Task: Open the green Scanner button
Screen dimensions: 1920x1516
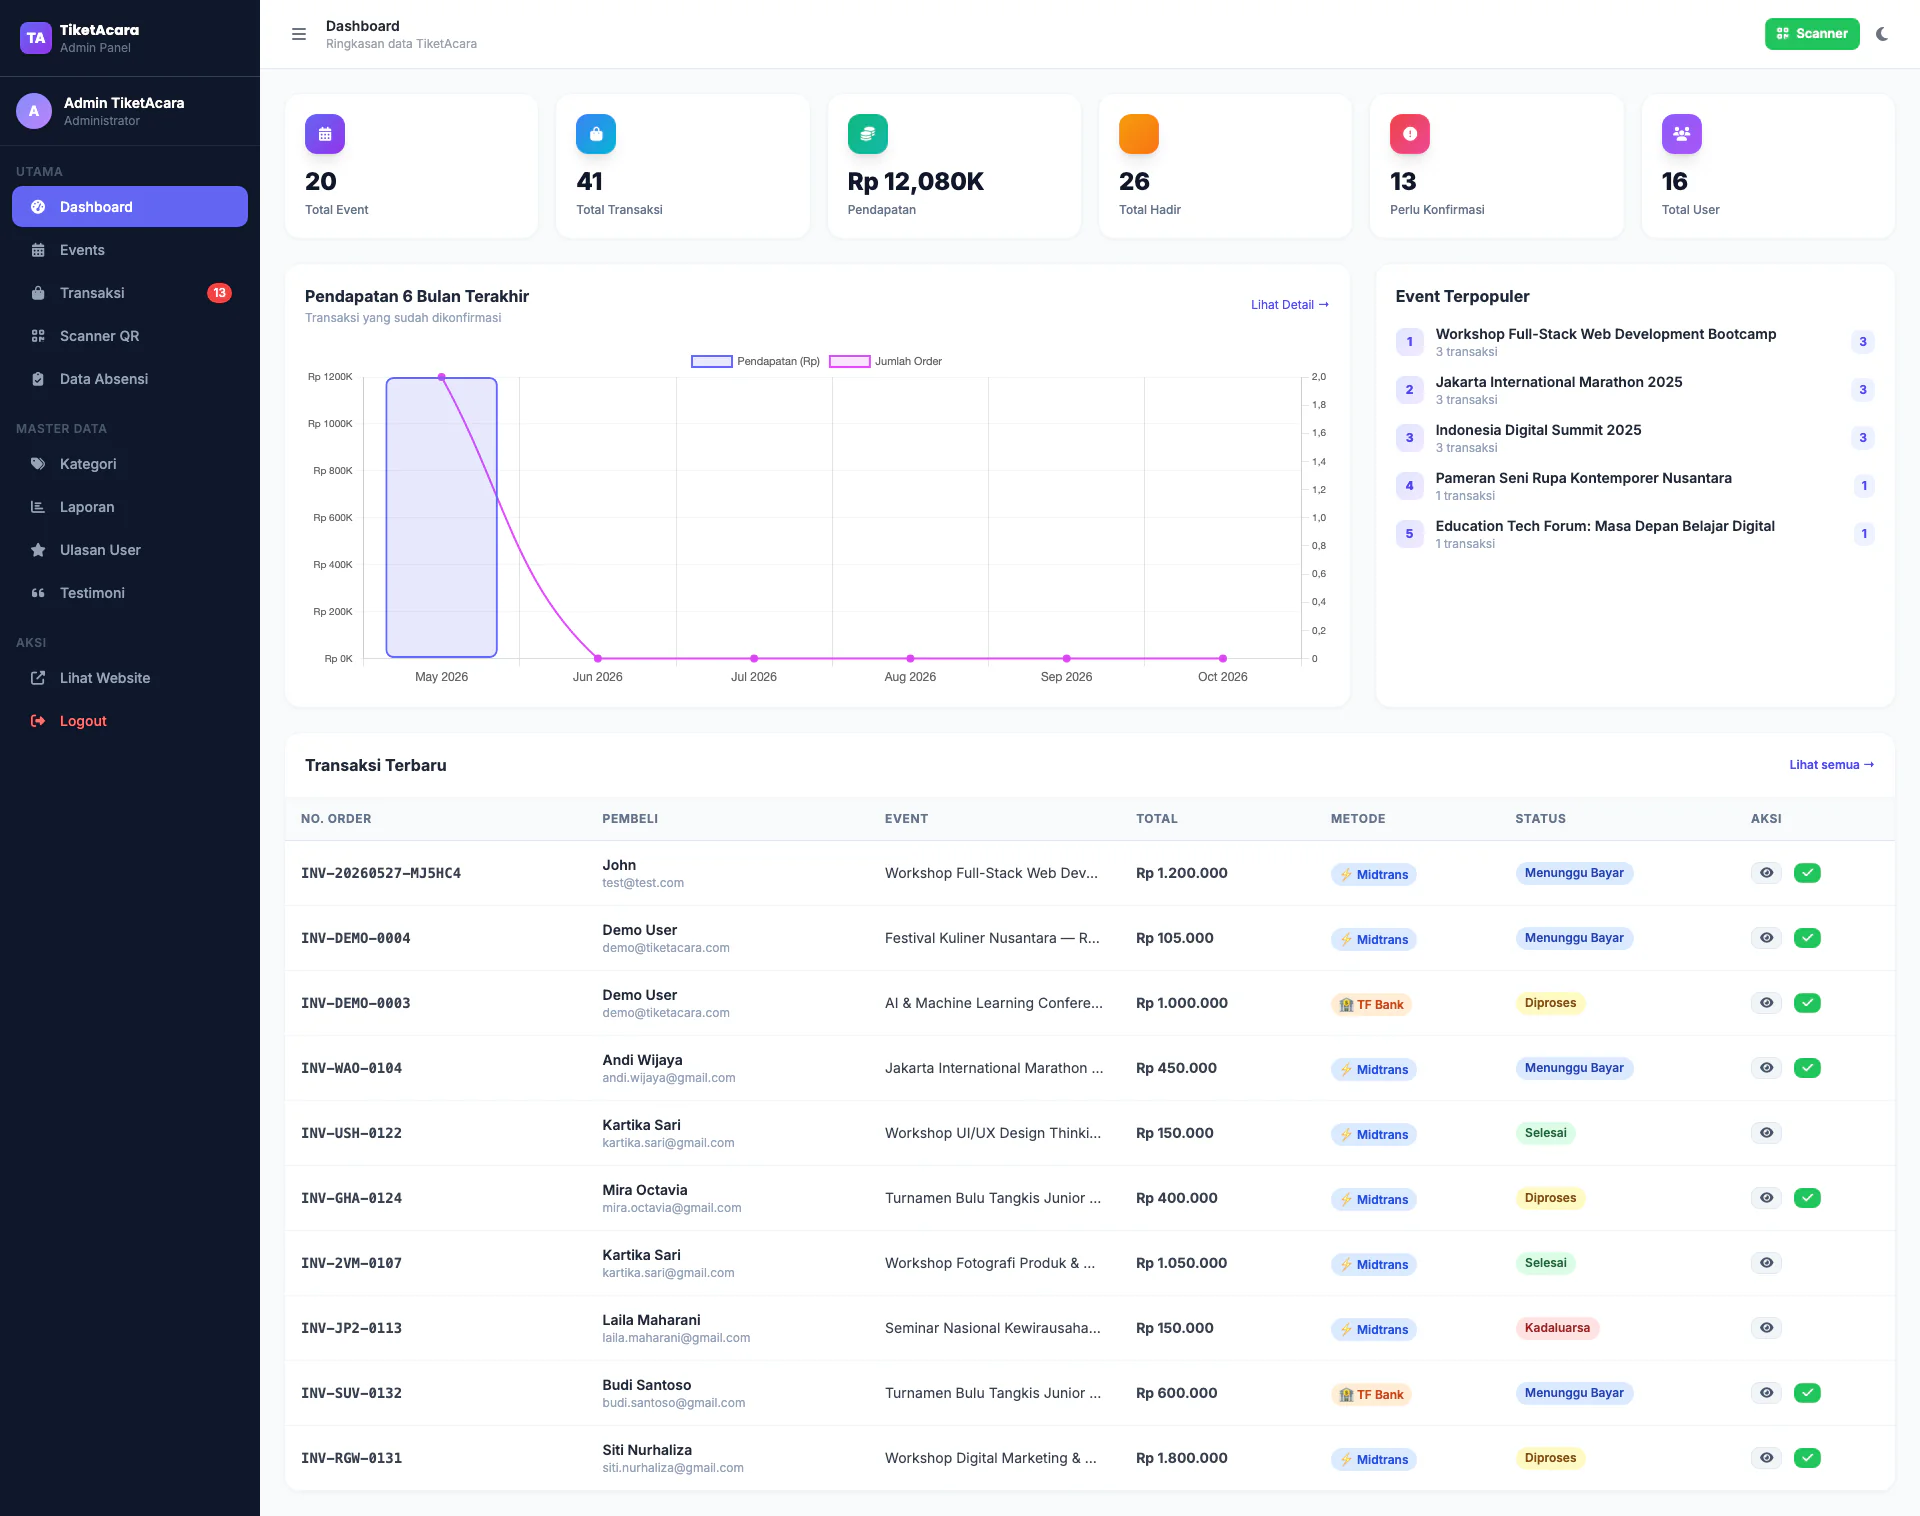Action: coord(1811,34)
